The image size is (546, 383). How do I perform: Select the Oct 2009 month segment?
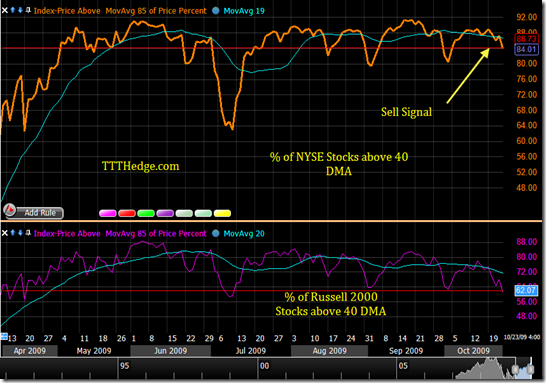pos(473,351)
